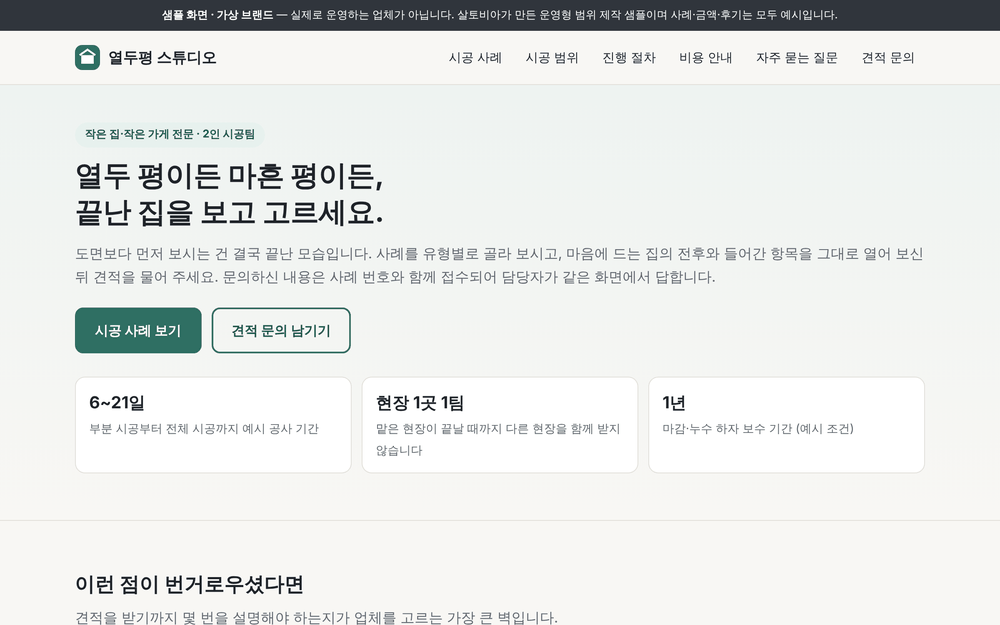
Task: Click the 견적 문의 남기기 button
Action: click(x=281, y=330)
